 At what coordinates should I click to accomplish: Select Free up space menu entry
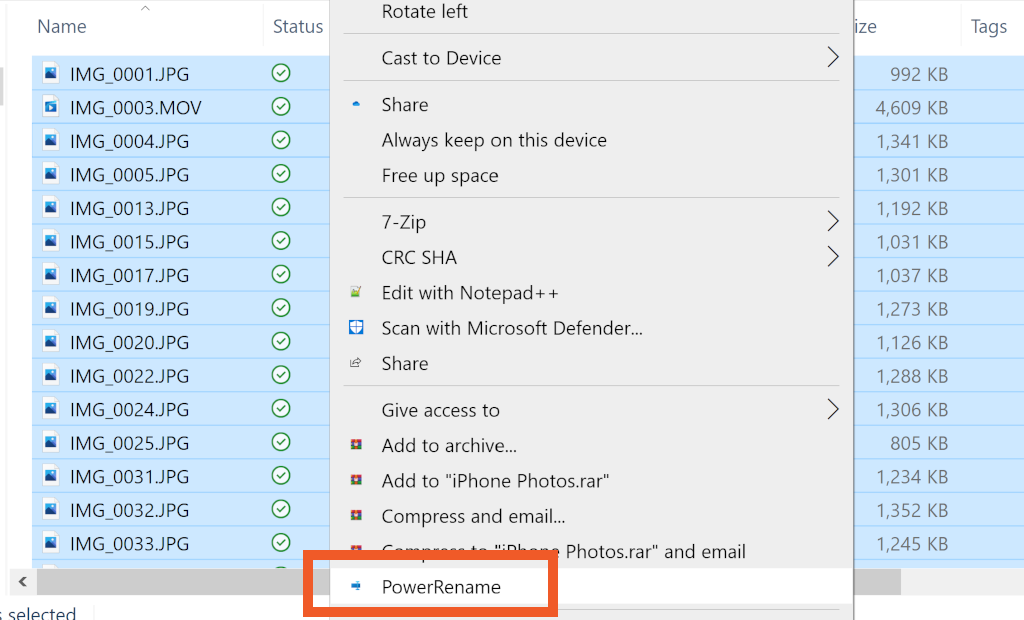click(x=440, y=176)
